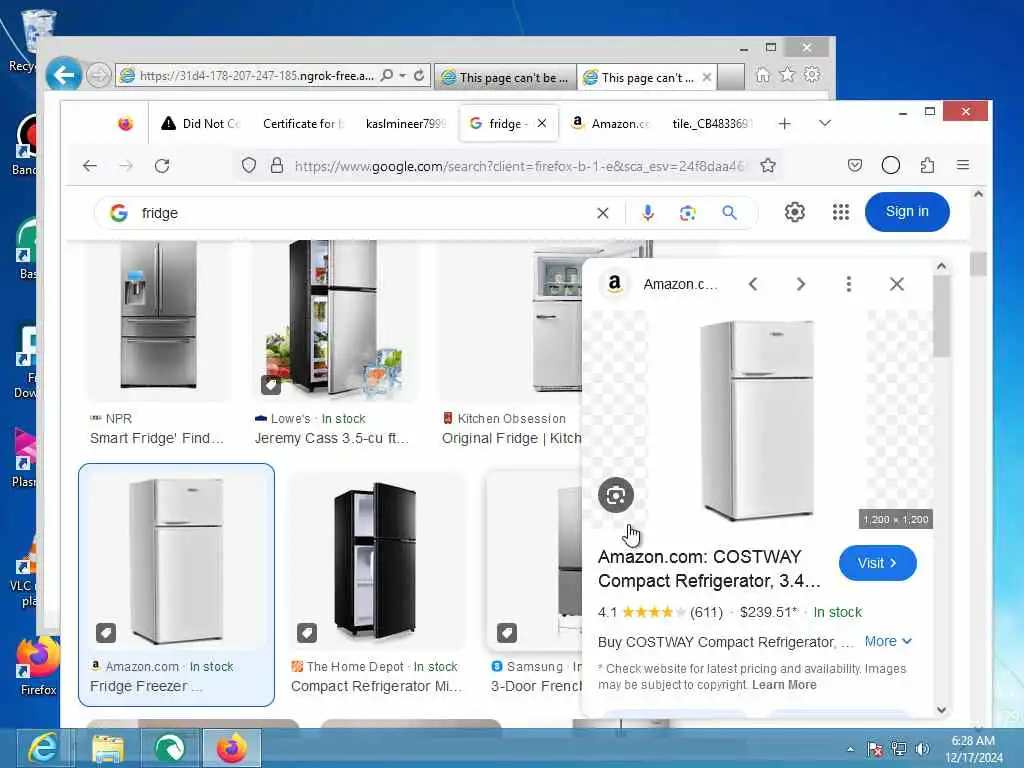Start voice search with the microphone icon

click(x=647, y=213)
